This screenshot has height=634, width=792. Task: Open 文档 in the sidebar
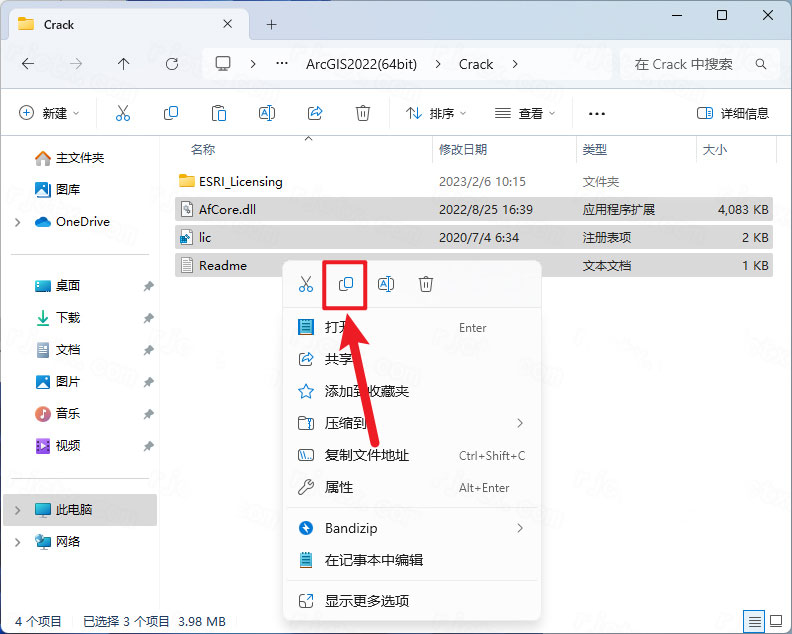point(58,350)
